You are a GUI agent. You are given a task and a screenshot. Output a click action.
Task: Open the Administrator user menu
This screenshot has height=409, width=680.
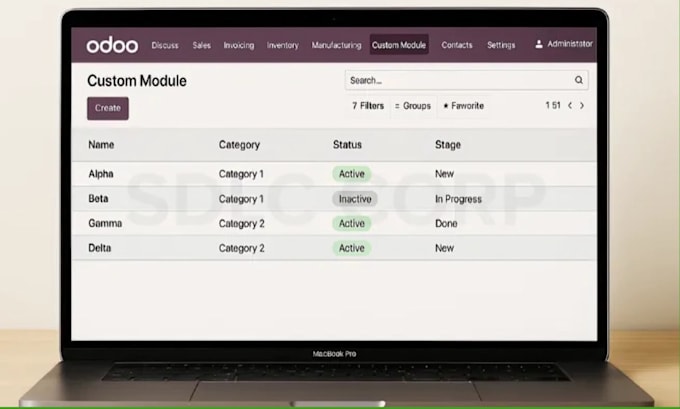[x=564, y=44]
